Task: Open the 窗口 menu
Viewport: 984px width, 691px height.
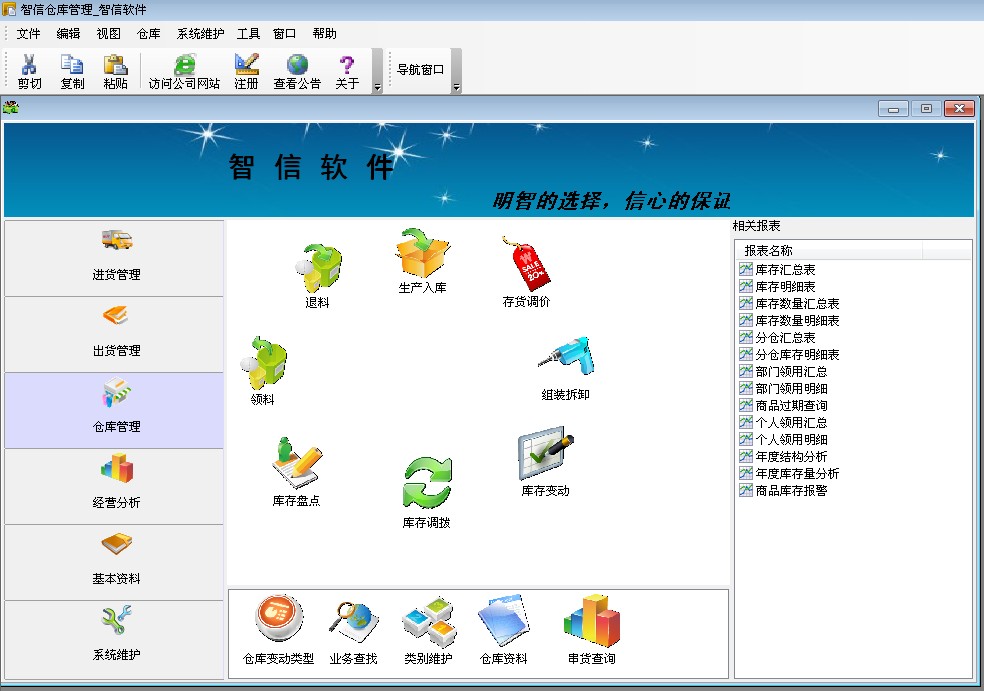Action: click(x=284, y=34)
